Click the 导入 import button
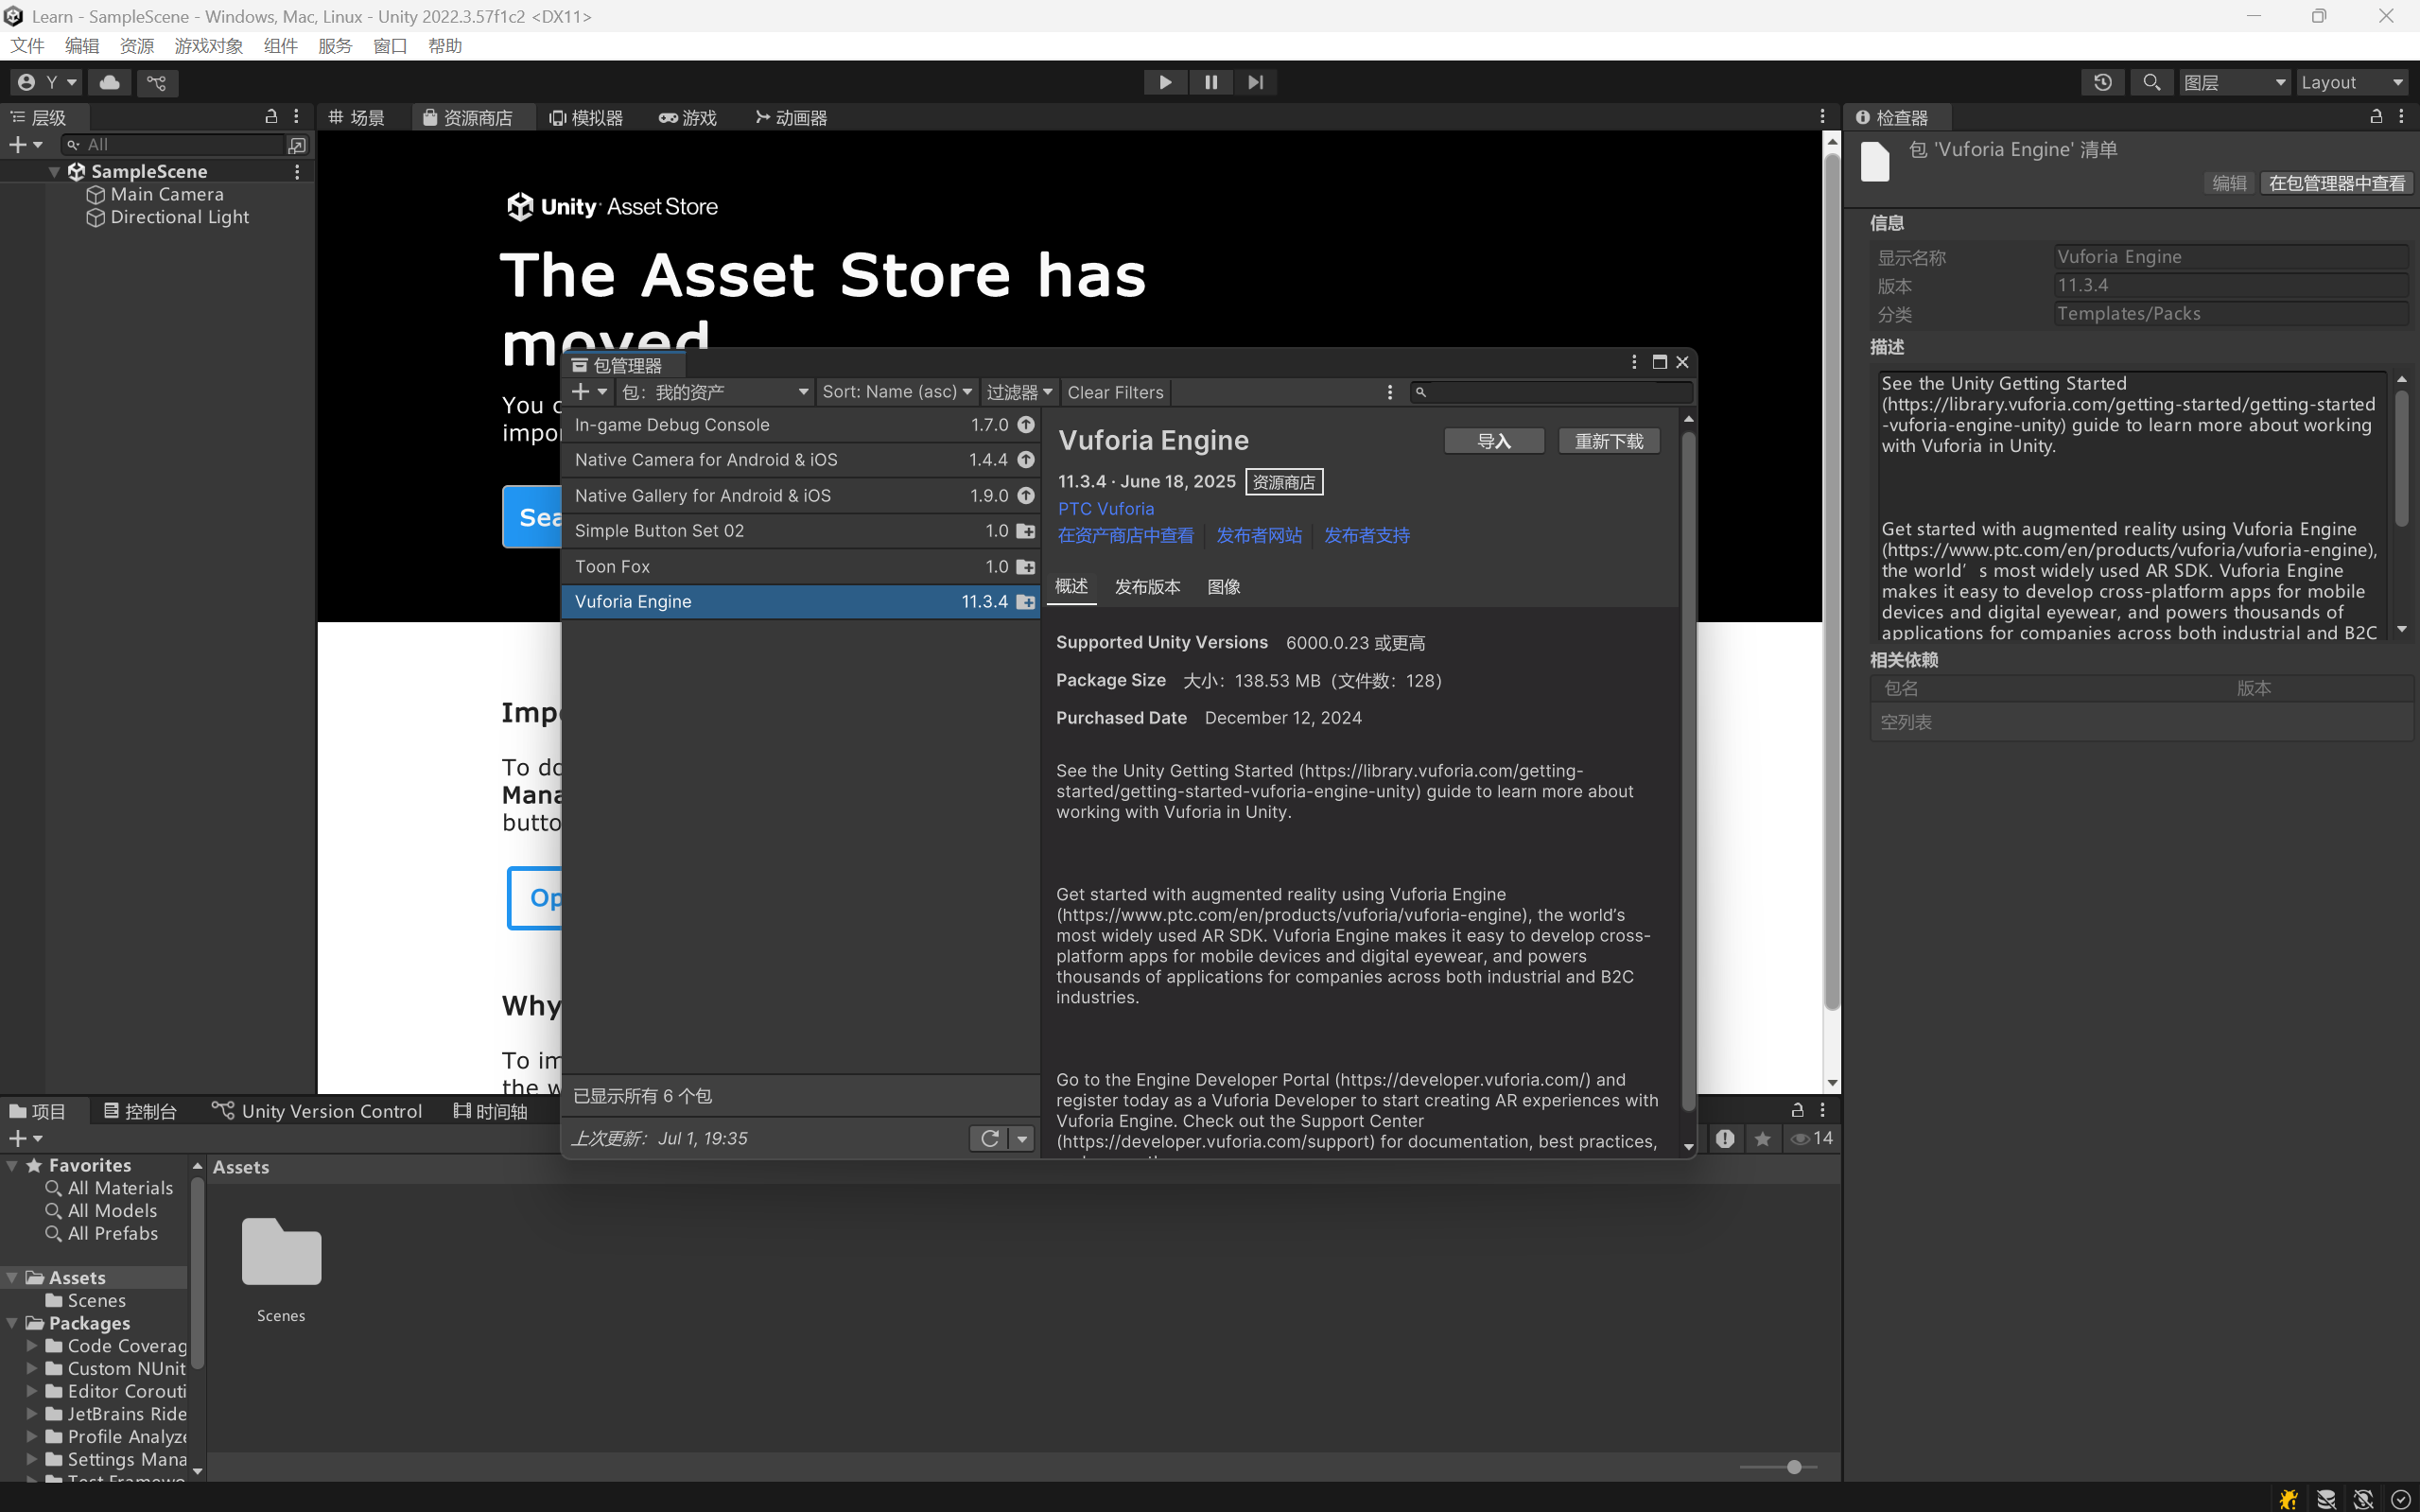Viewport: 2420px width, 1512px height. coord(1493,441)
